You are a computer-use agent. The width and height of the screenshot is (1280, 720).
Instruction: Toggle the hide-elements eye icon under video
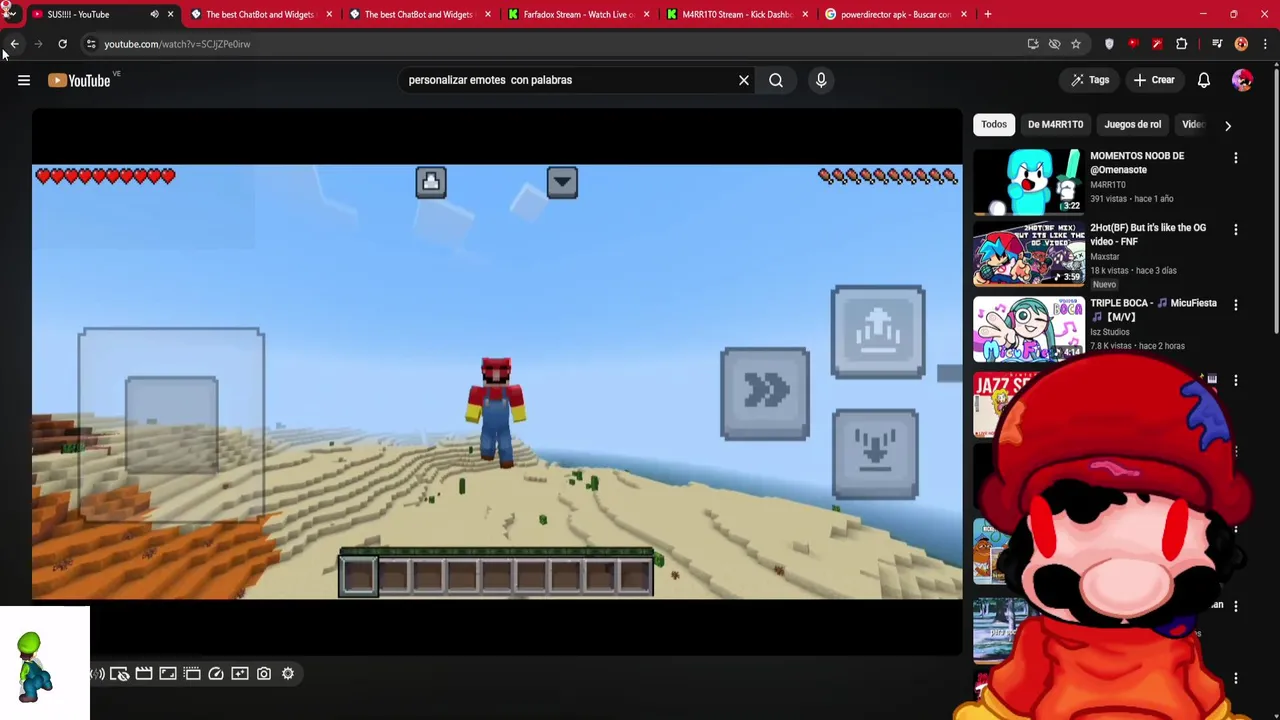(119, 674)
